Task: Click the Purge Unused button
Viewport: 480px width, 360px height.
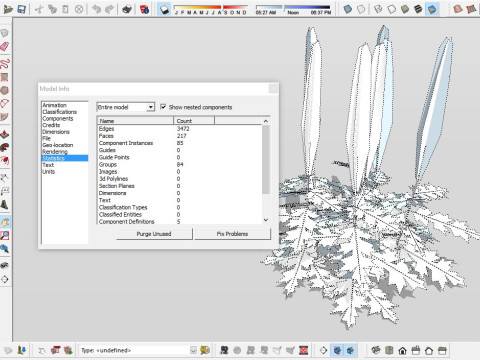Action: (x=154, y=234)
